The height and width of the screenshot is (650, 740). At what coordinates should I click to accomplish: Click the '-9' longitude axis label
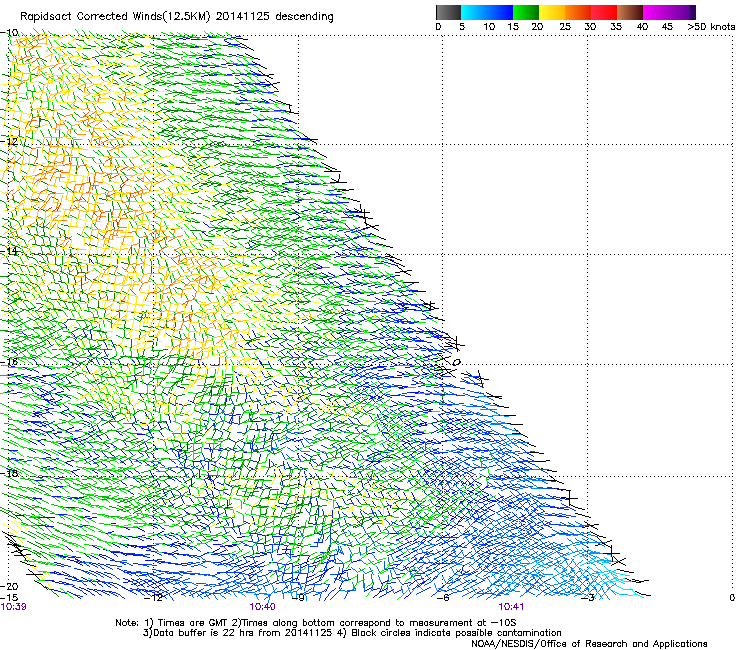click(299, 598)
